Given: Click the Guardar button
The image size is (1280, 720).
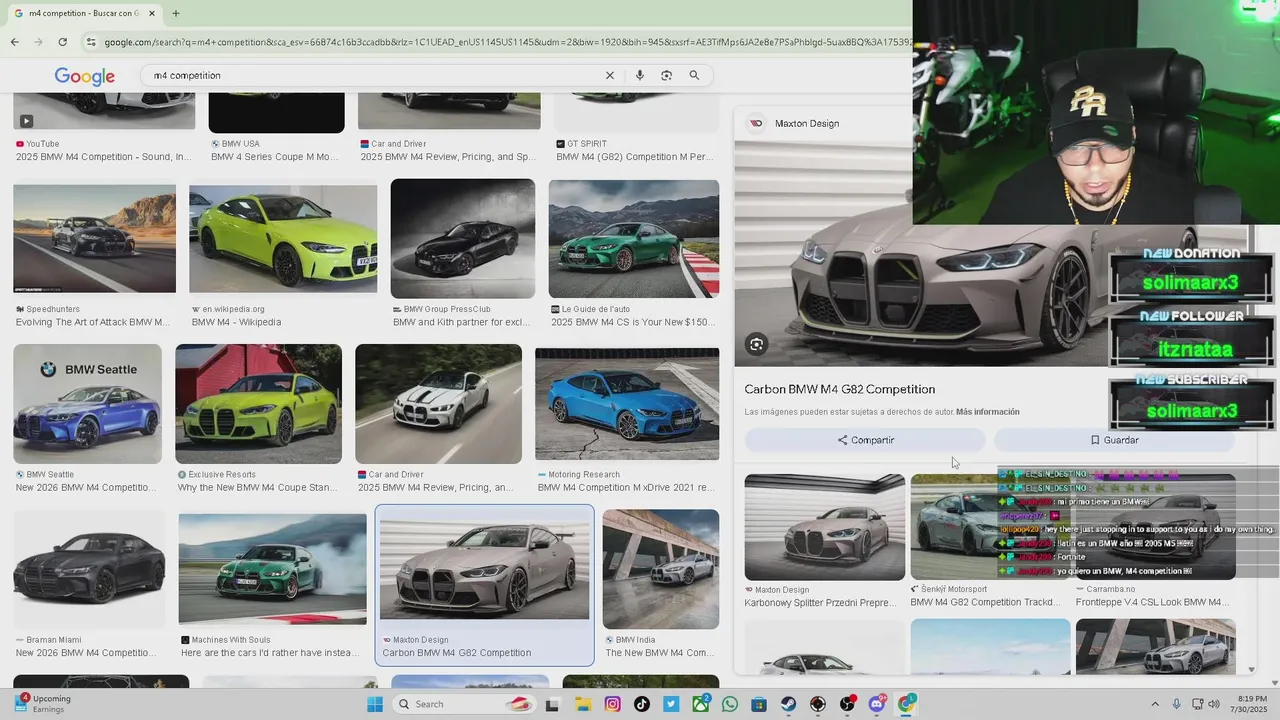Looking at the screenshot, I should (x=1114, y=440).
